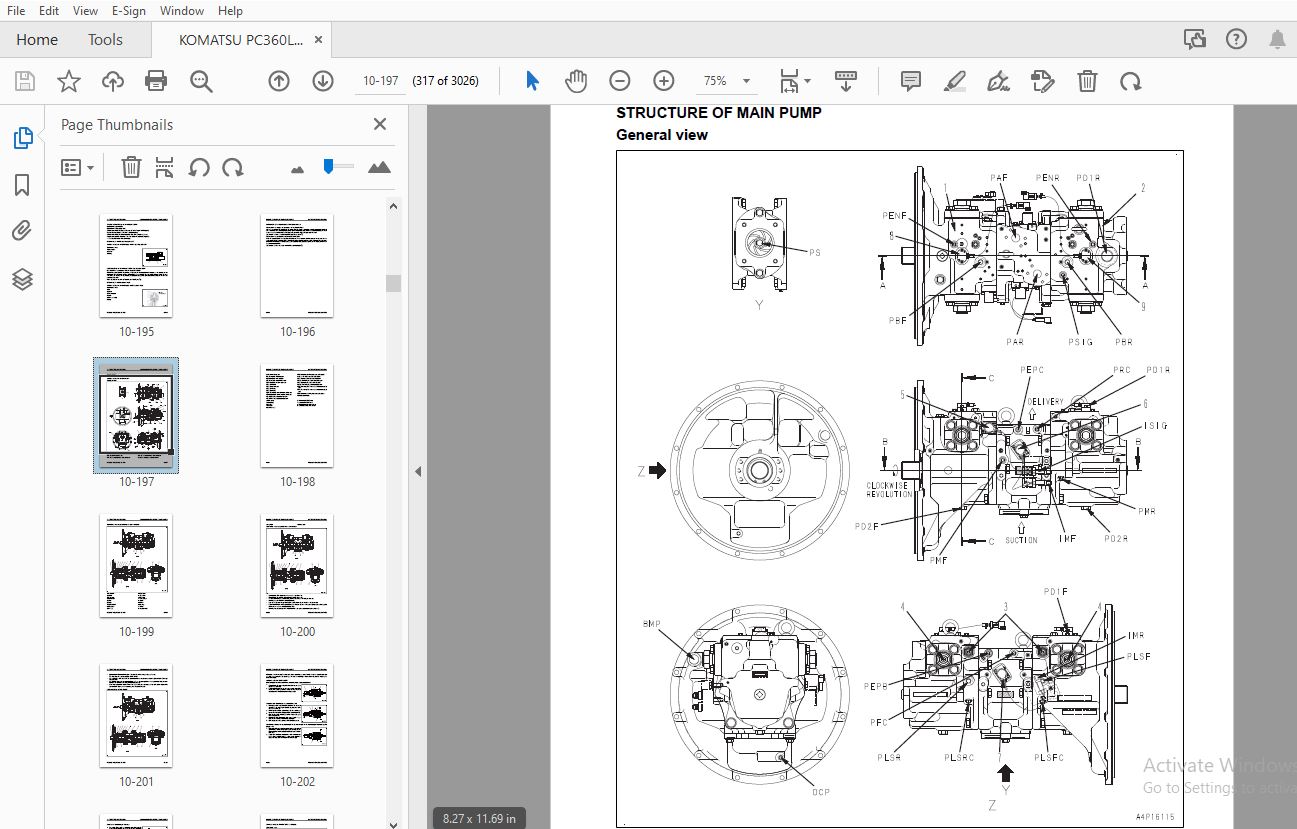Select page thumbnail 10-196

(297, 266)
